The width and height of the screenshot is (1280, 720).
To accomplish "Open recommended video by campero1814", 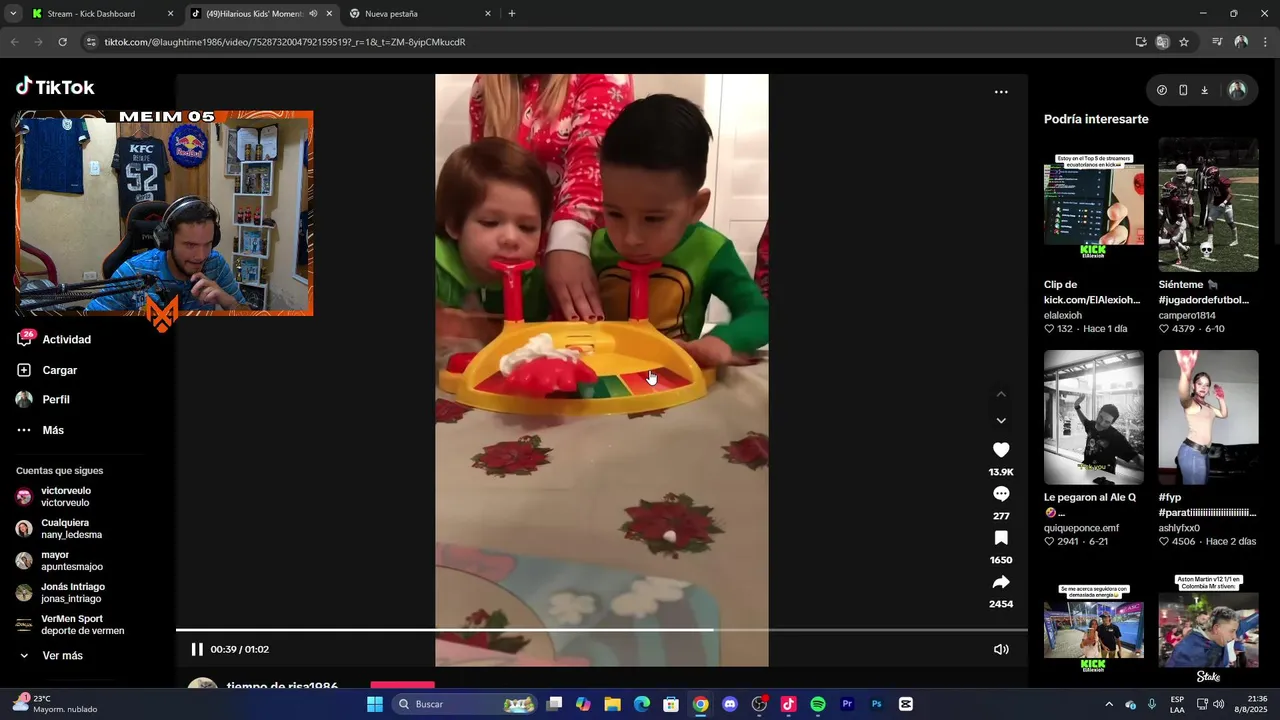I will point(1208,205).
